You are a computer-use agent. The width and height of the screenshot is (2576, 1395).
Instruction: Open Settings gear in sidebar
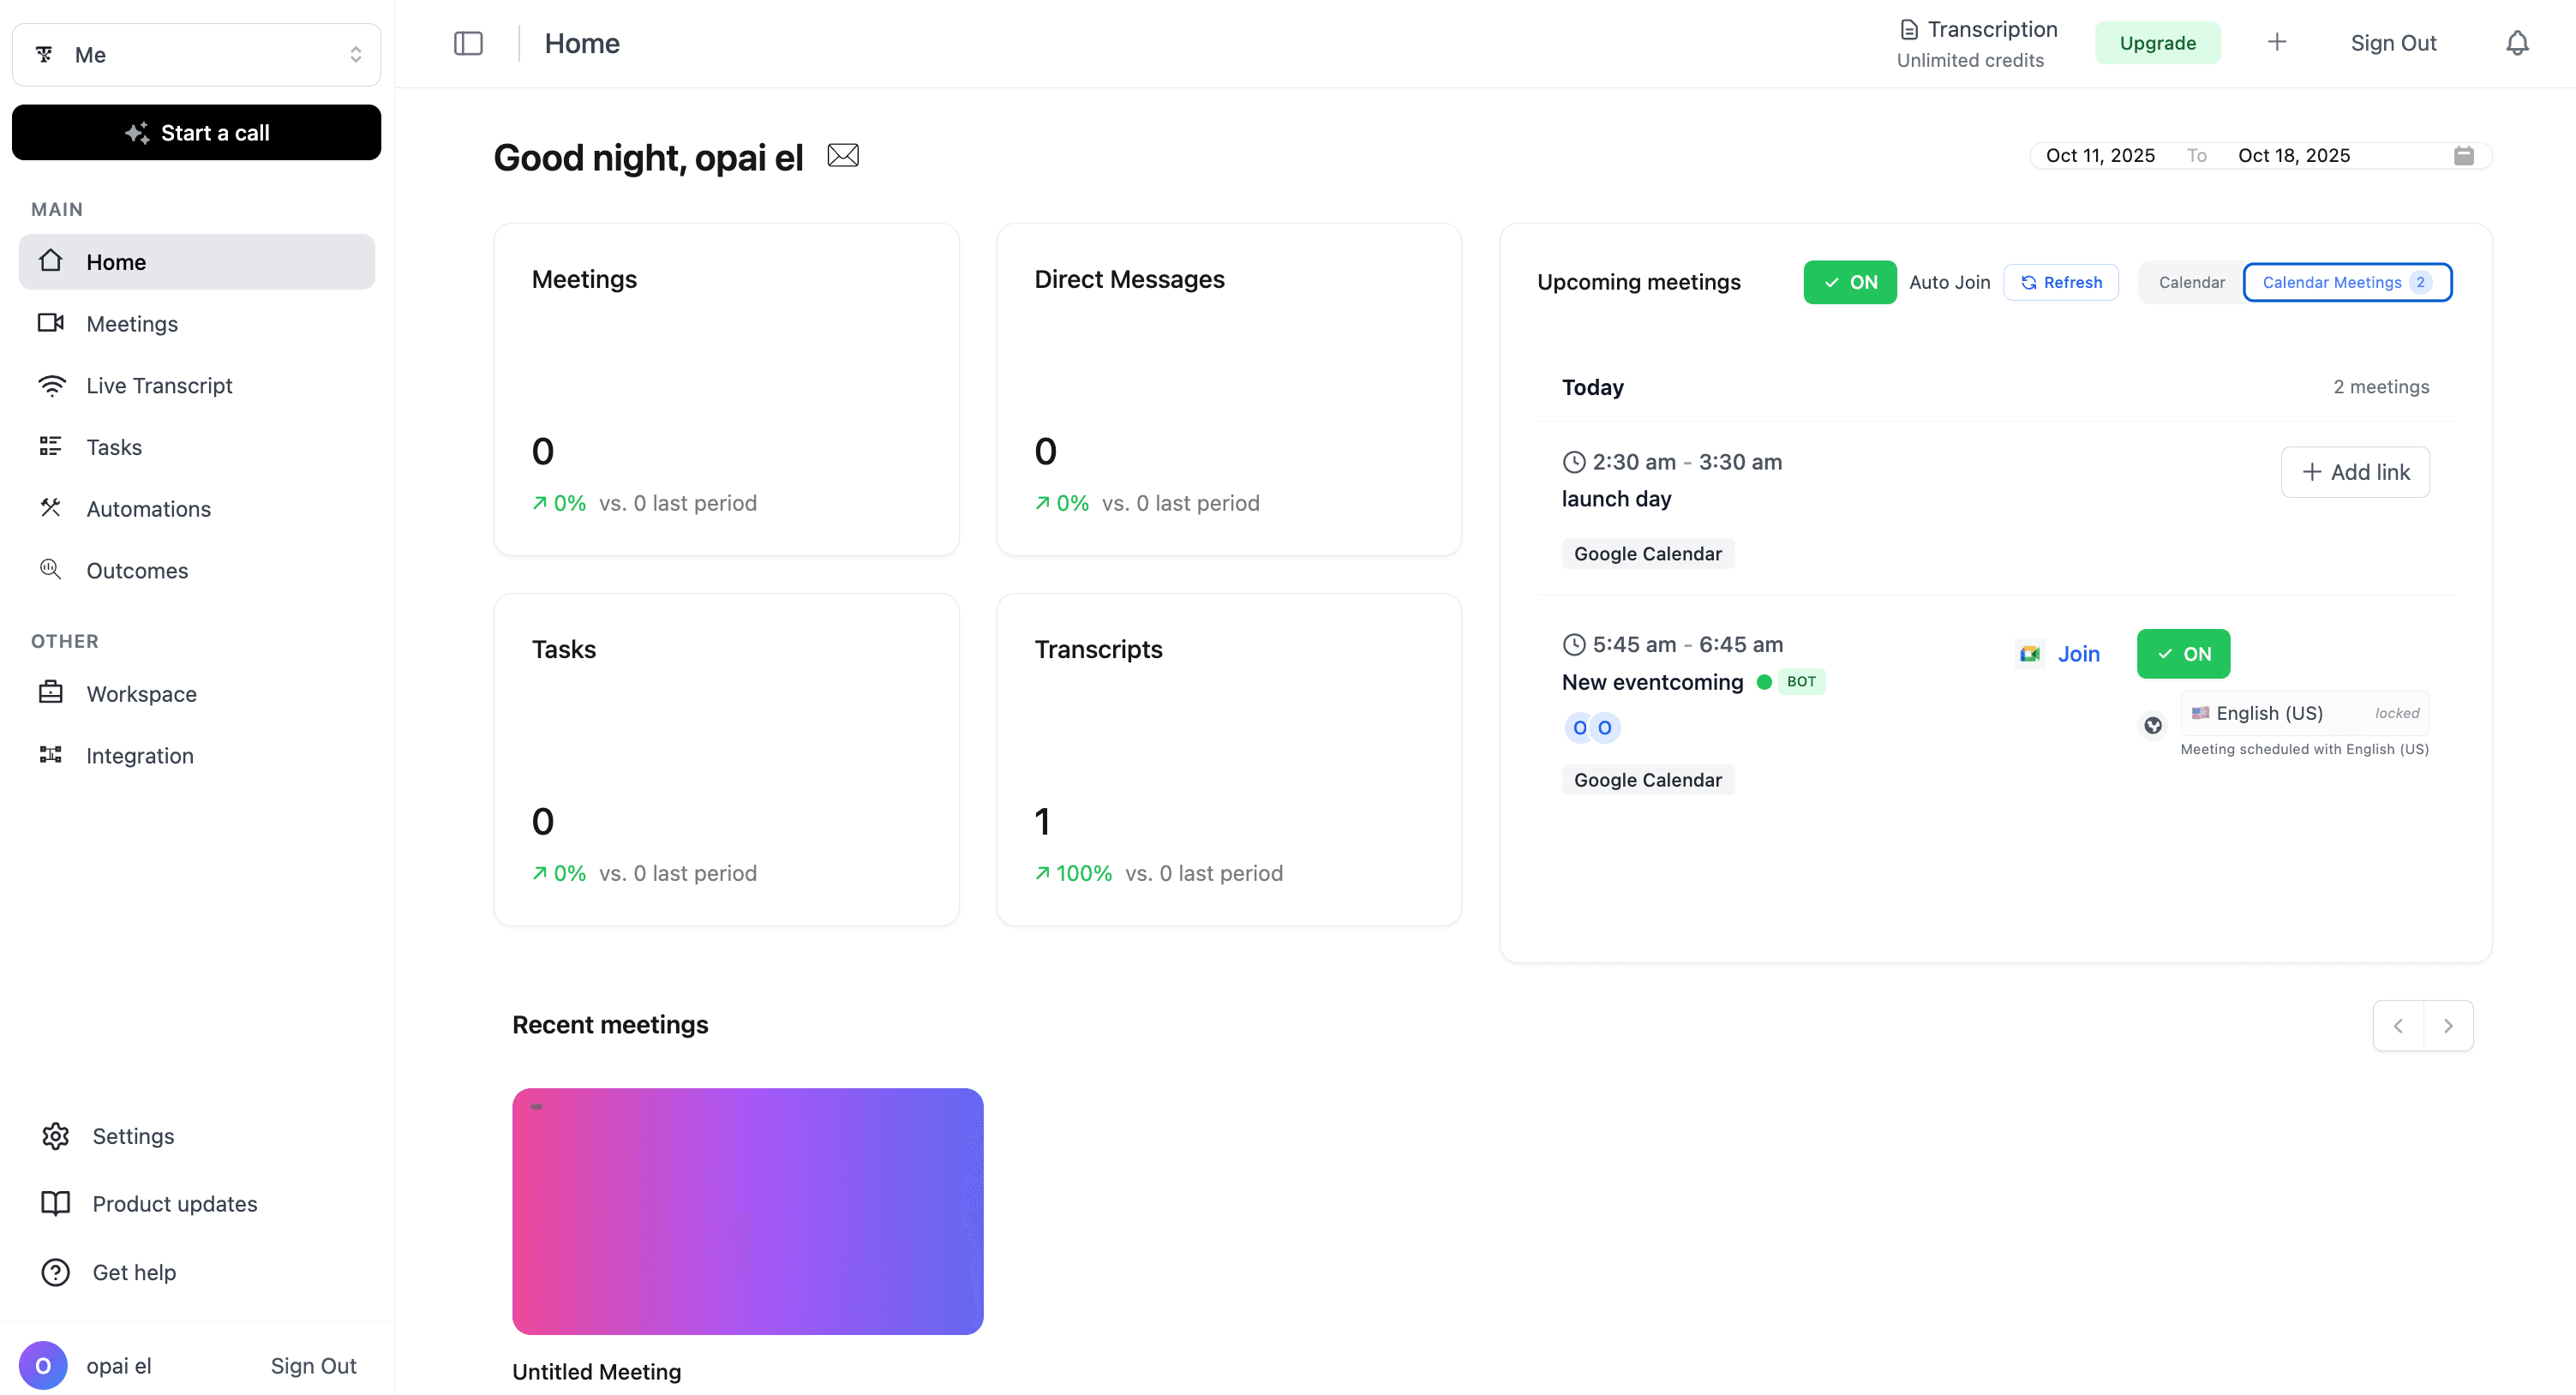(56, 1136)
